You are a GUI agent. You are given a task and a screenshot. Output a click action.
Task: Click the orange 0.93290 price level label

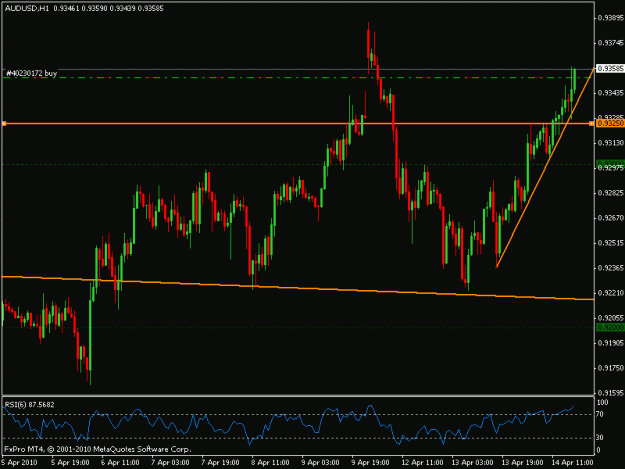(610, 124)
